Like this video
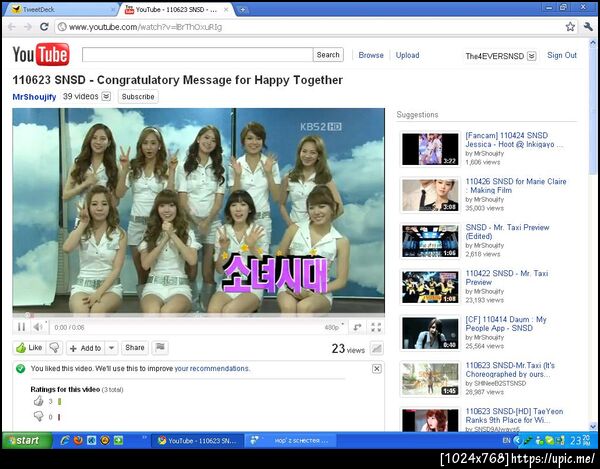This screenshot has width=600, height=469. click(29, 348)
